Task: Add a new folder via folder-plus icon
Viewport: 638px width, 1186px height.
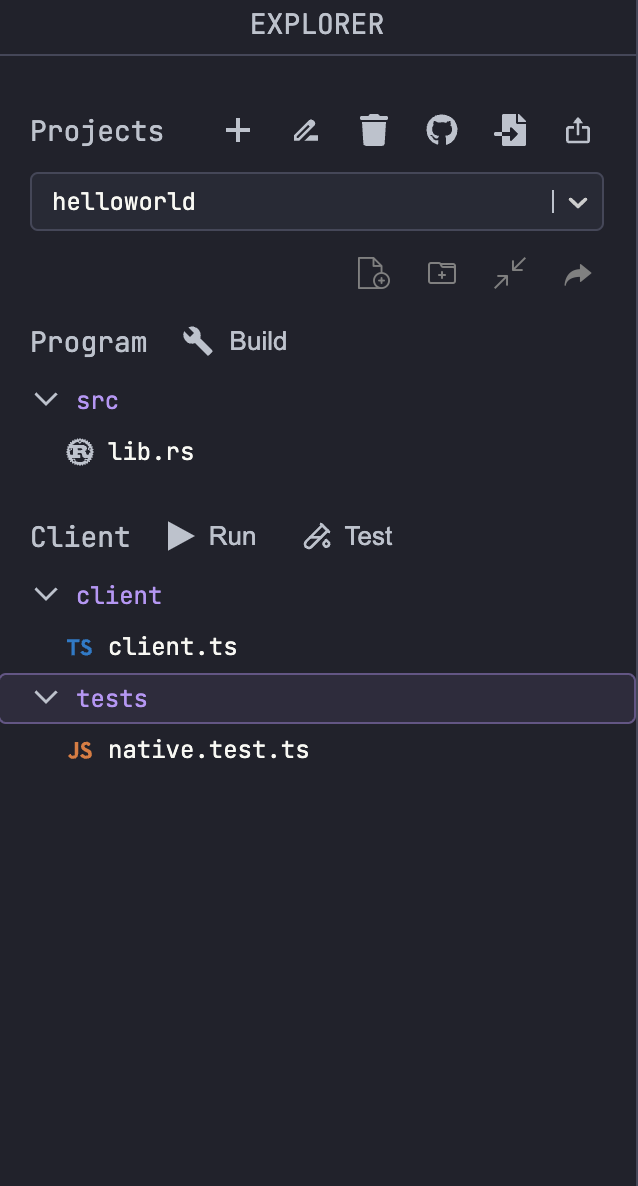Action: tap(441, 273)
